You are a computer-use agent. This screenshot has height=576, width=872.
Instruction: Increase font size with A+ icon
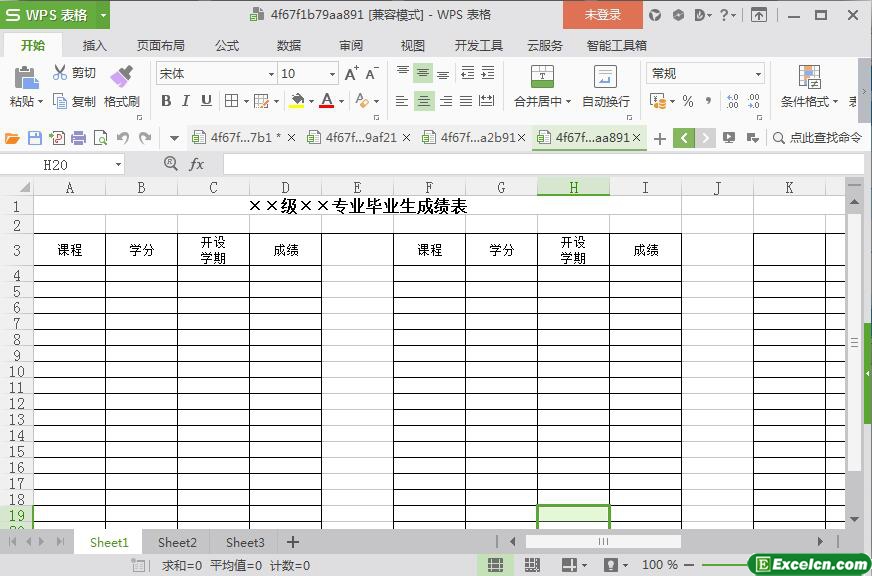(x=351, y=73)
